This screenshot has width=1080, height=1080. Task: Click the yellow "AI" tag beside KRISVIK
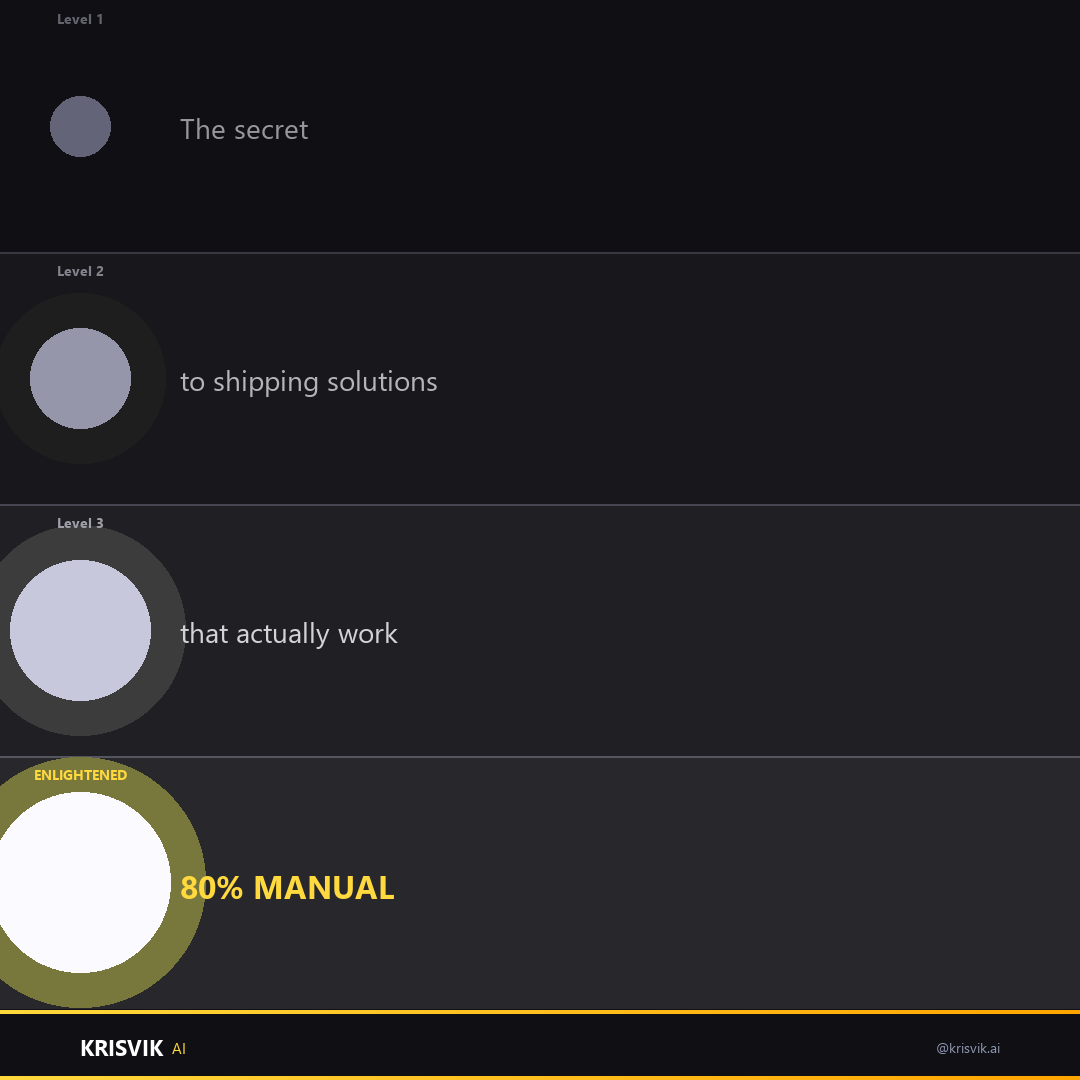[179, 1049]
